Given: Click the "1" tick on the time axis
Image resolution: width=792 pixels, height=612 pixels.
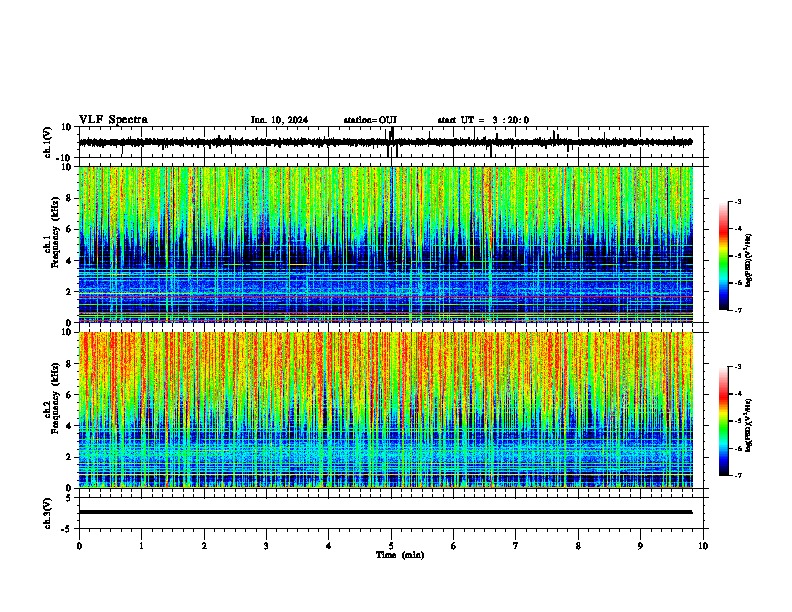Looking at the screenshot, I should click(141, 546).
